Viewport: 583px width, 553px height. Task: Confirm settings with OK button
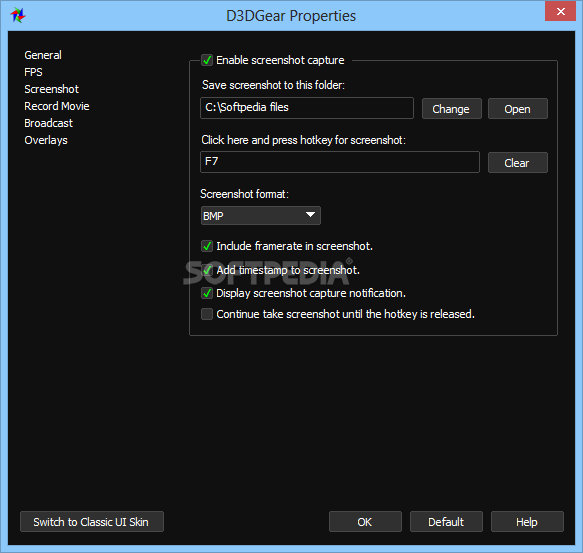[365, 522]
